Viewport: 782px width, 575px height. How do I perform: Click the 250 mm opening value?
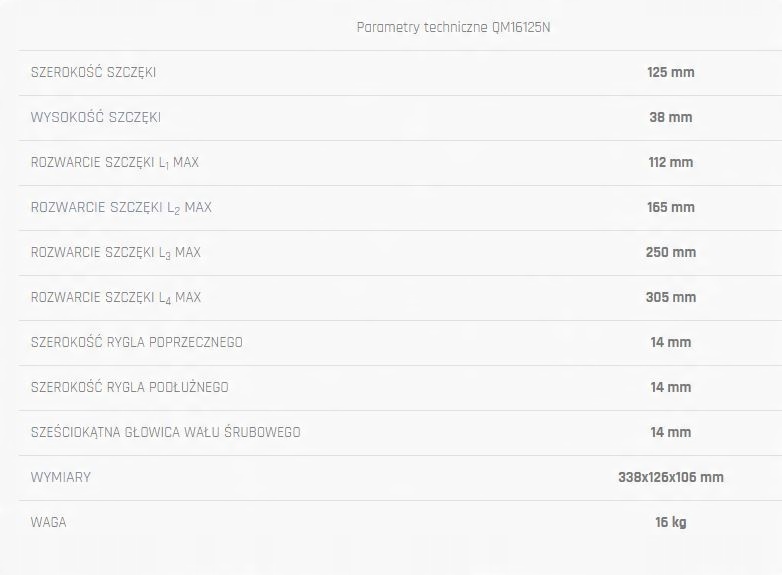coord(670,252)
